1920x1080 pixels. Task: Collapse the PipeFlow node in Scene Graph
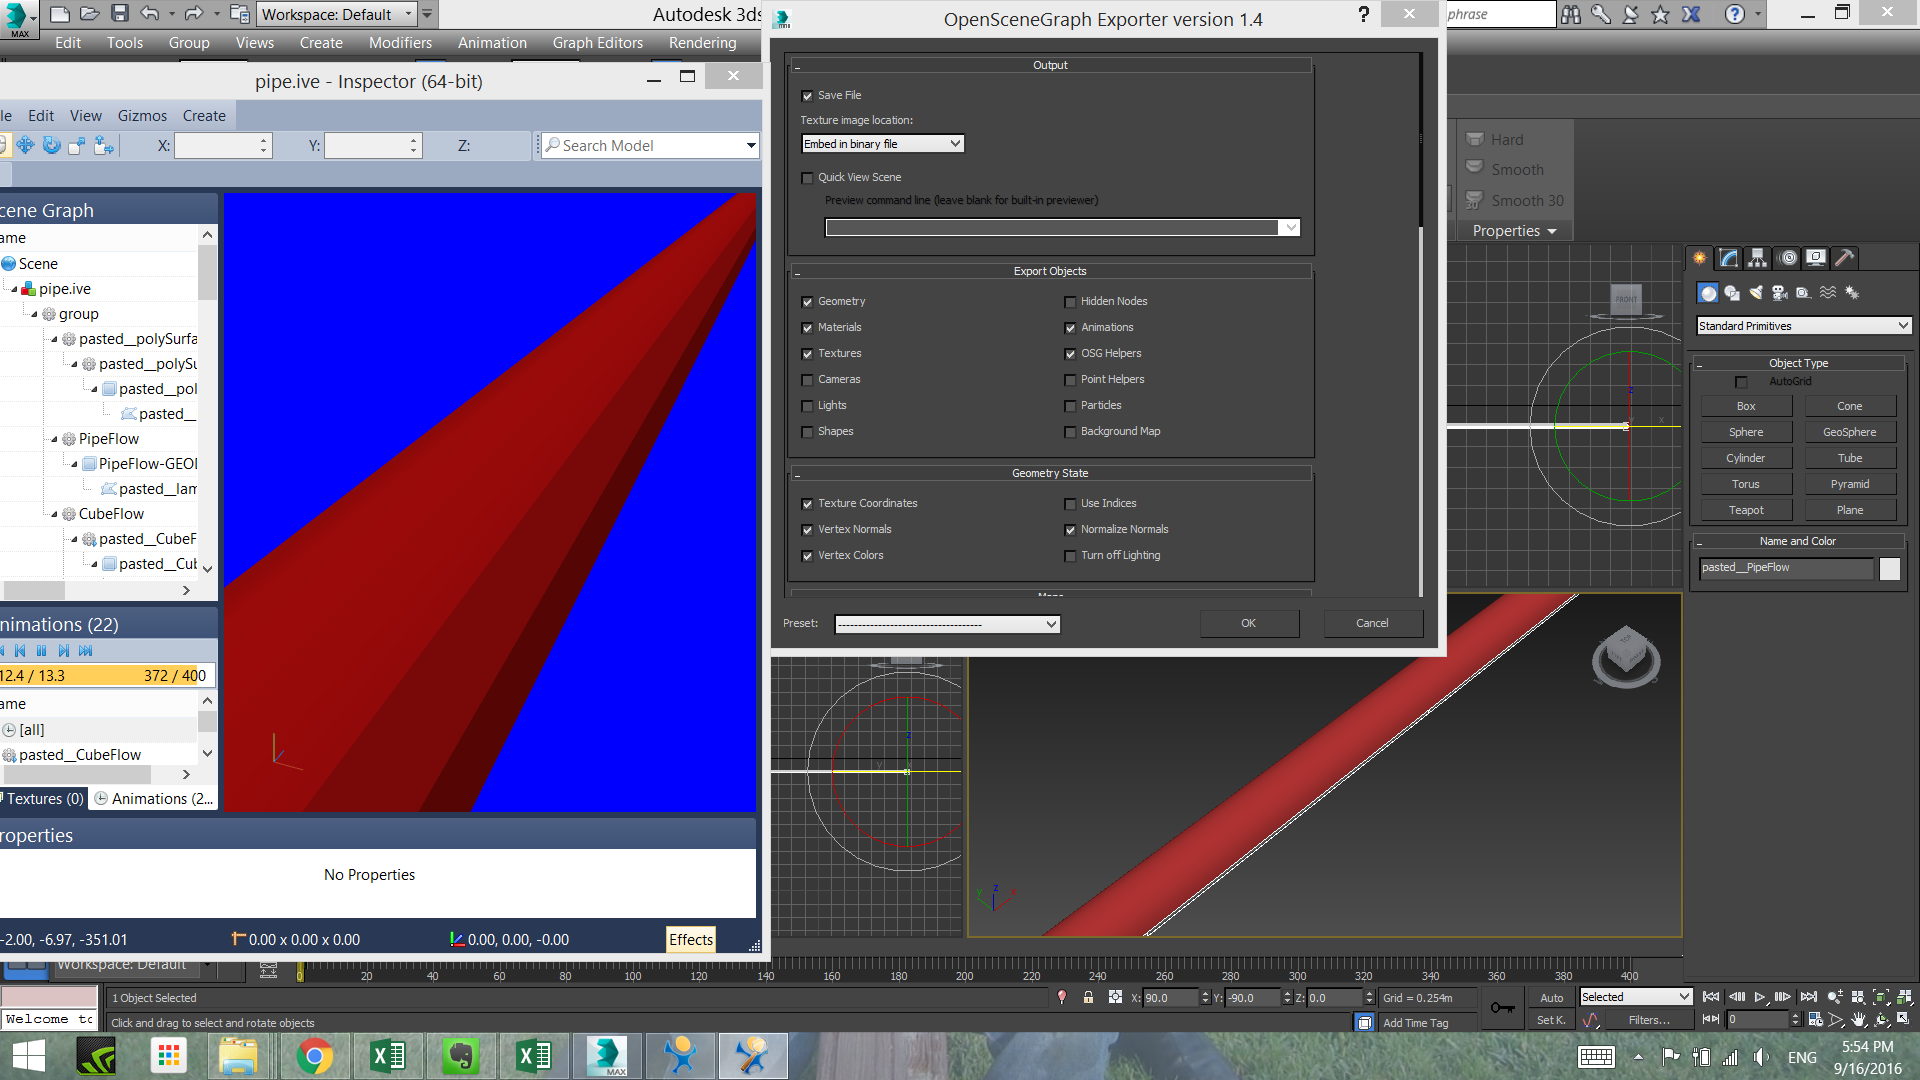coord(54,439)
